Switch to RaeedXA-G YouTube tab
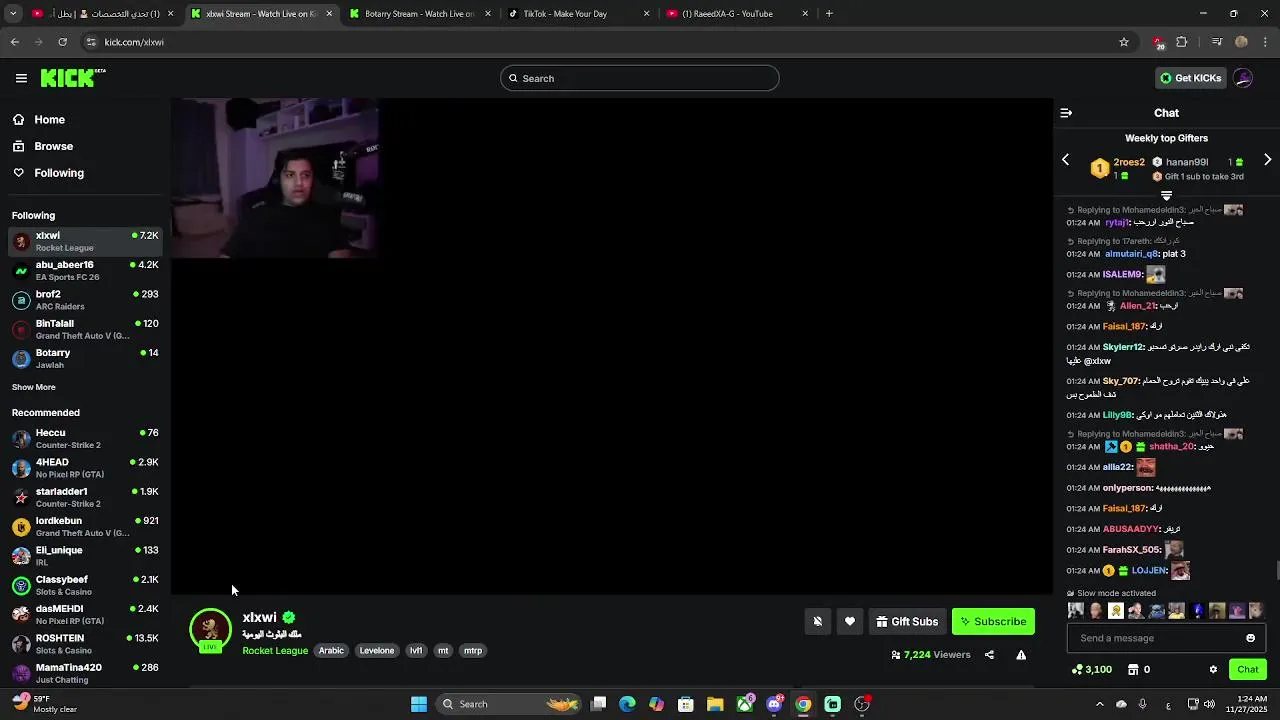 [737, 14]
